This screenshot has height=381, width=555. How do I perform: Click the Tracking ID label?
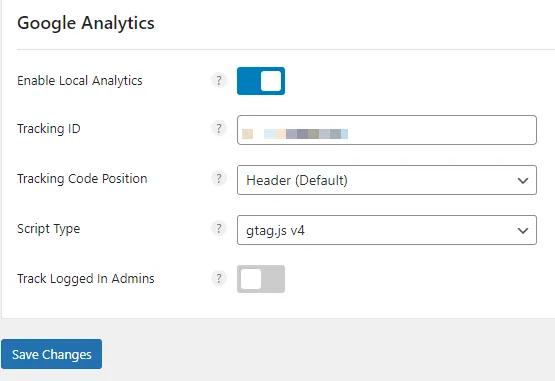point(49,129)
